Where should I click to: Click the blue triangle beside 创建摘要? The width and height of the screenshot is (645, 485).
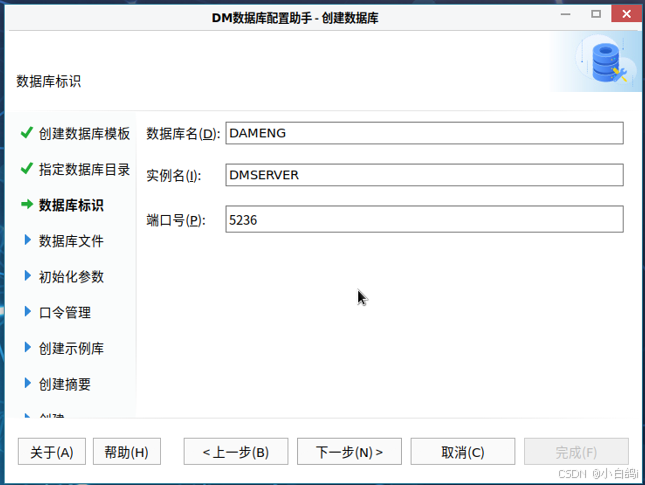28,383
